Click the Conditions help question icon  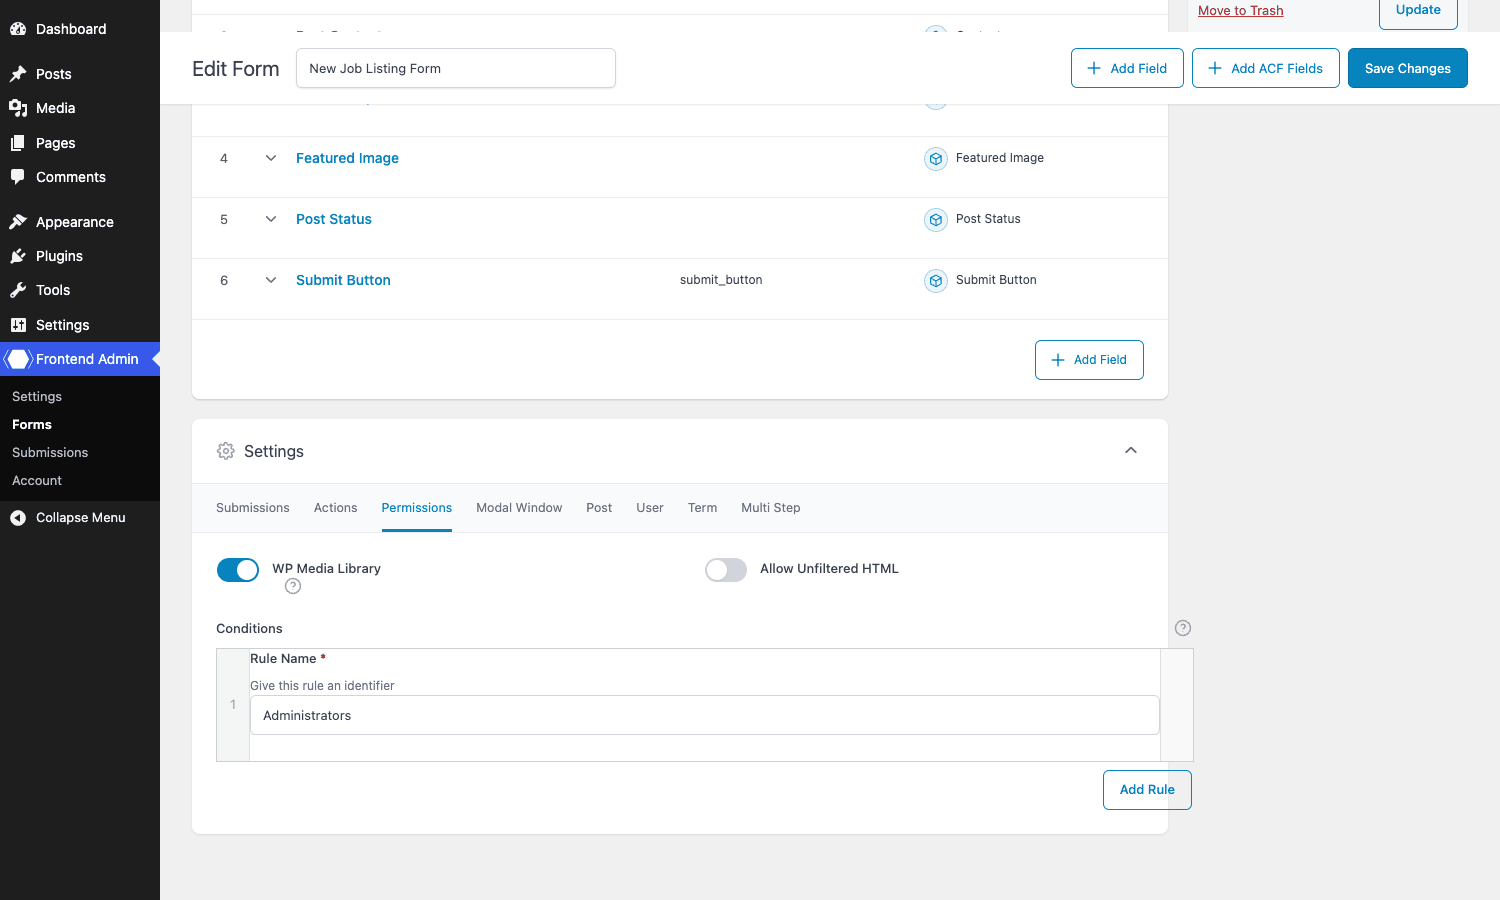click(1183, 628)
